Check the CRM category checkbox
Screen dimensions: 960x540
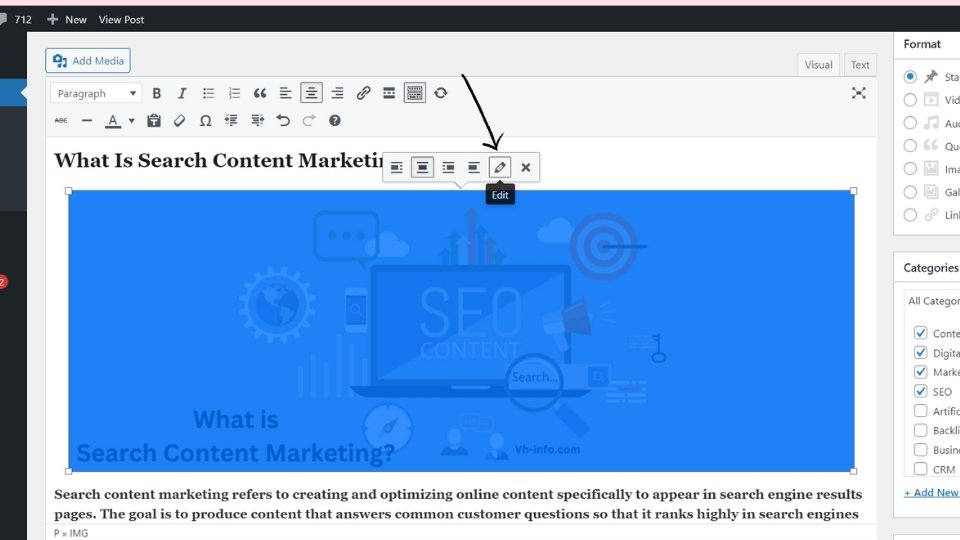pyautogui.click(x=920, y=468)
